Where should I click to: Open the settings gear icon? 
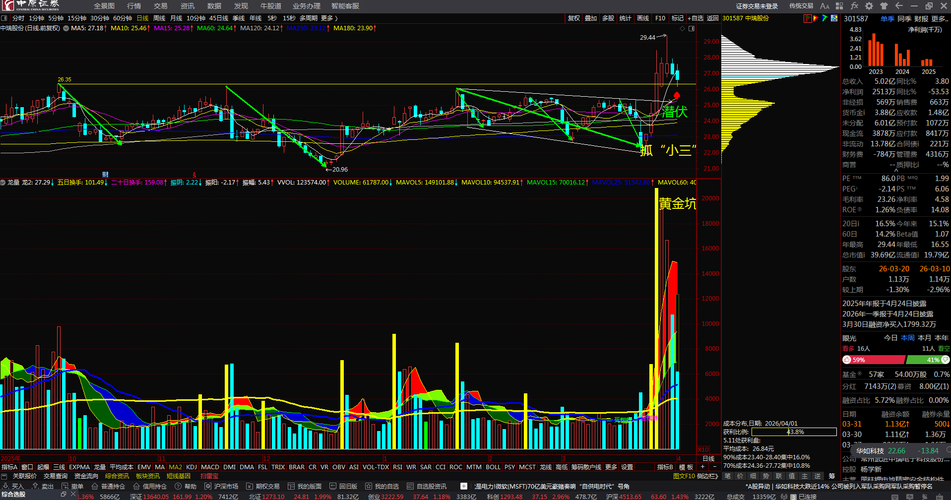pyautogui.click(x=869, y=6)
